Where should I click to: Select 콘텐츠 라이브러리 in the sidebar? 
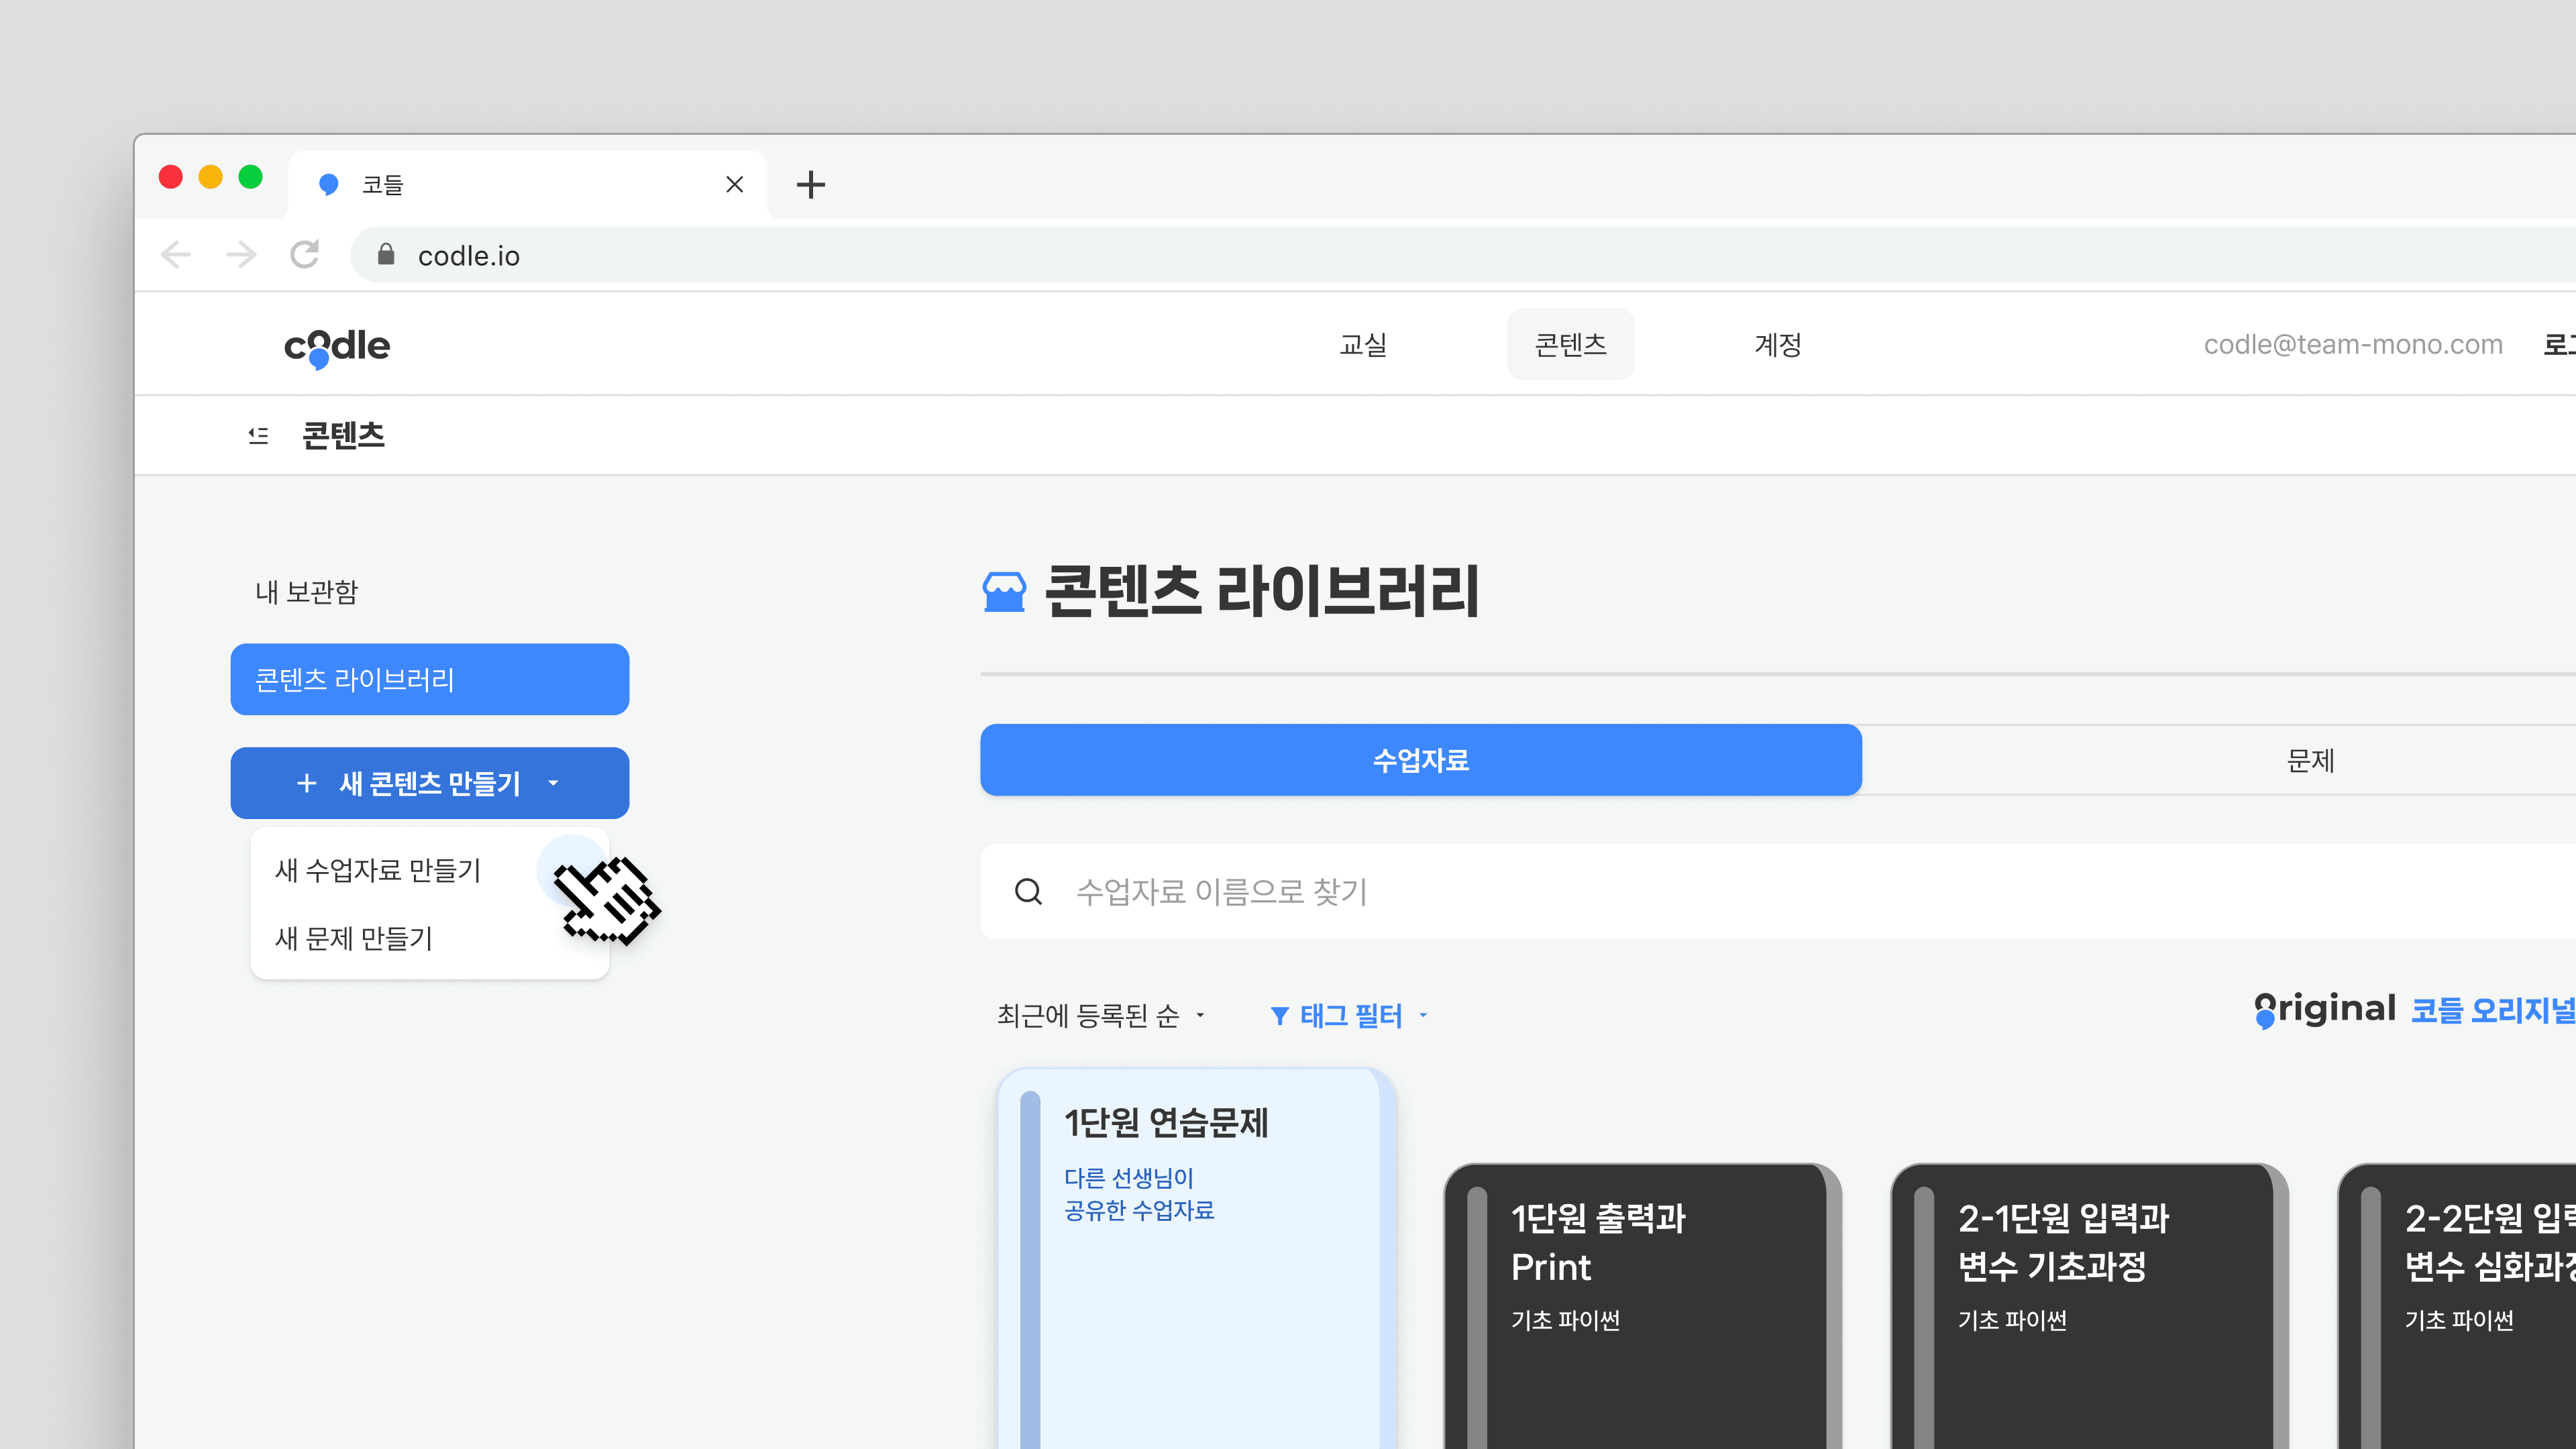429,680
